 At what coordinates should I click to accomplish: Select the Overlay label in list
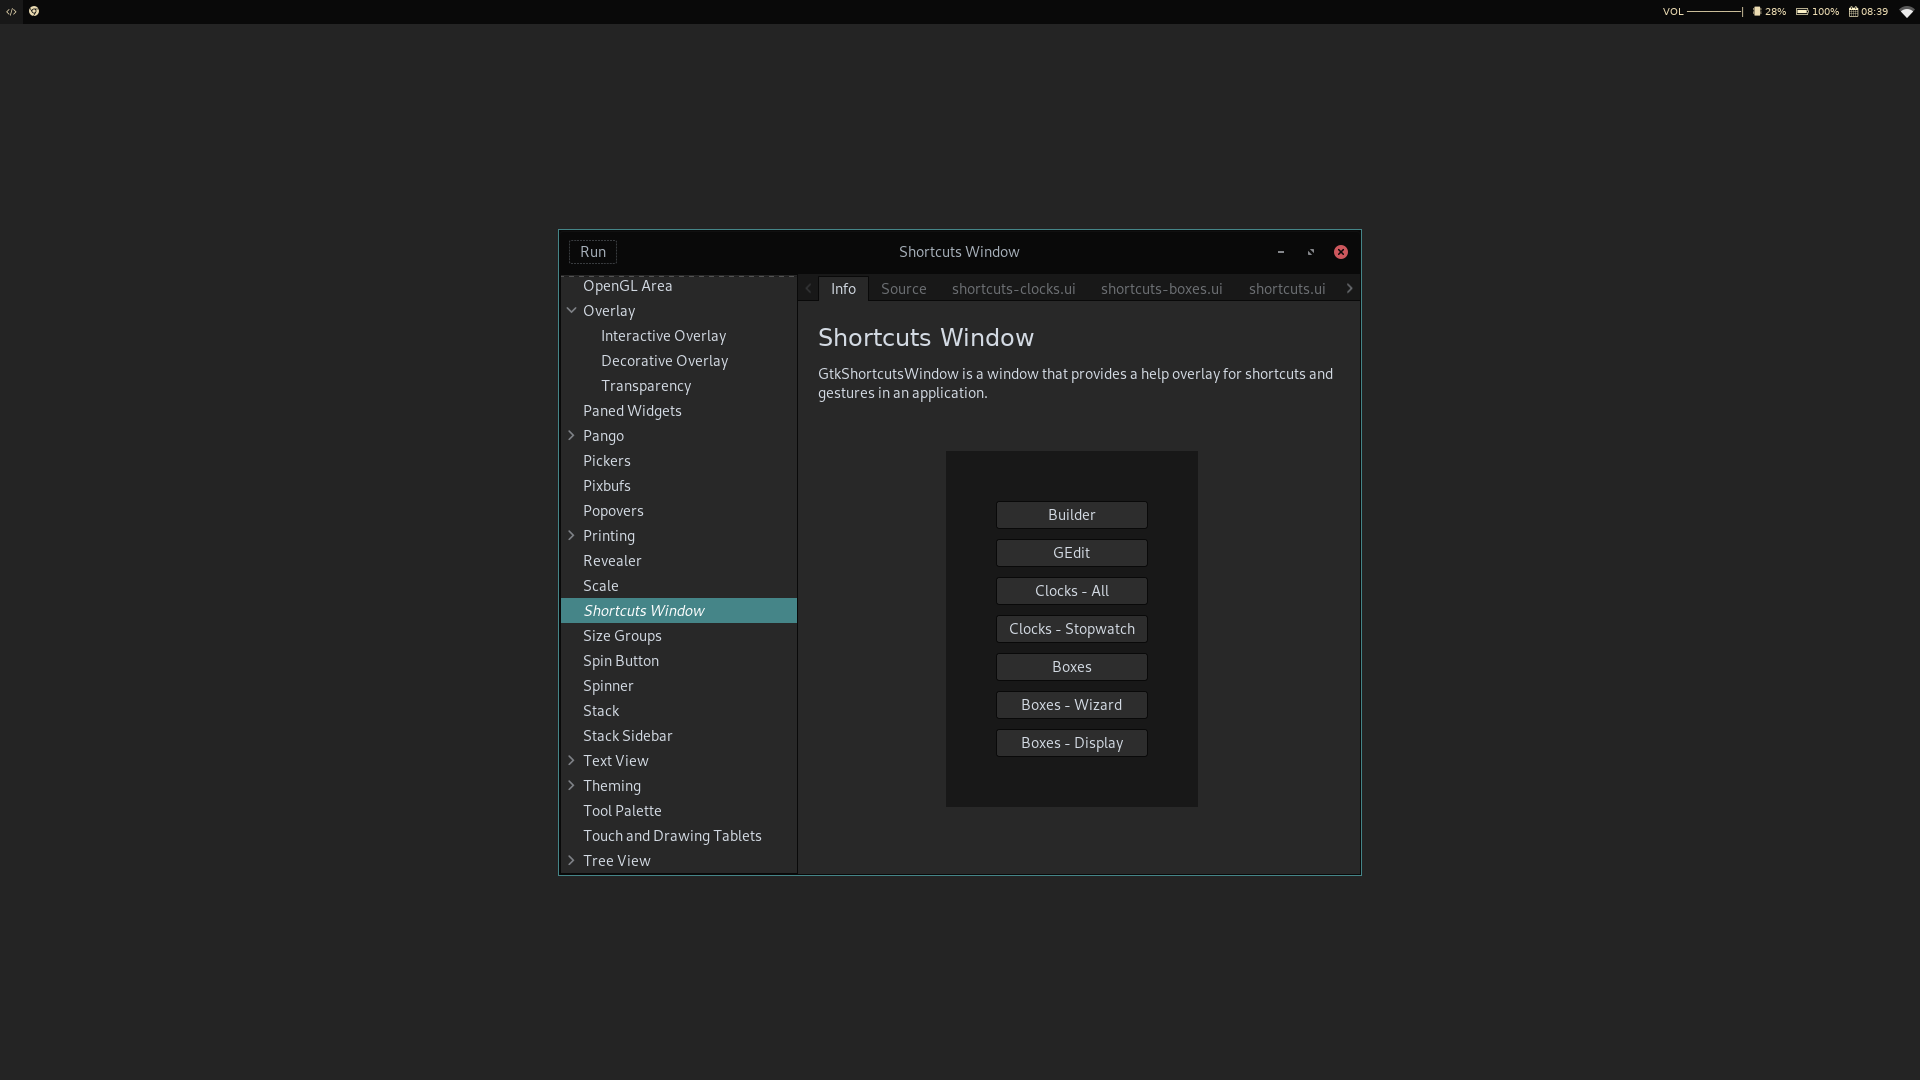(x=609, y=311)
